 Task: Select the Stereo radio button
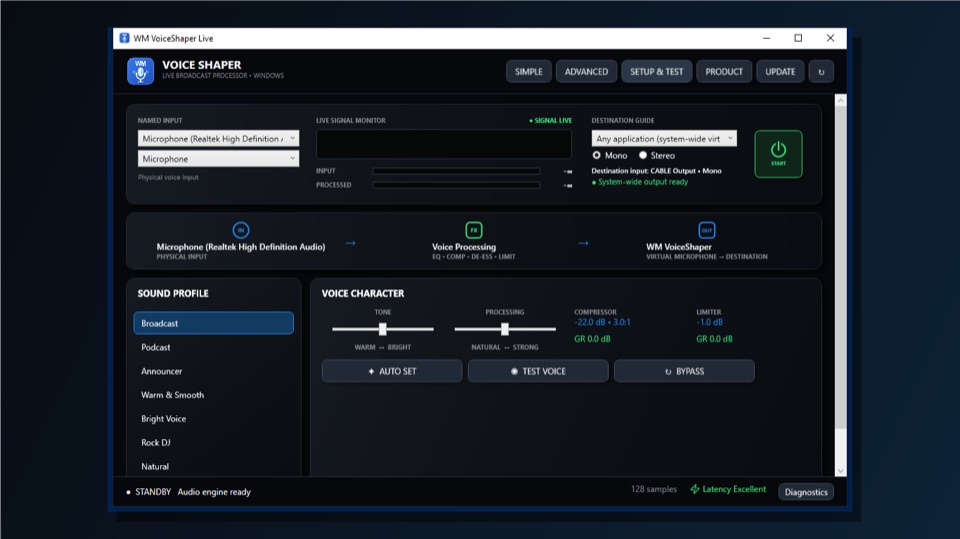(x=643, y=156)
